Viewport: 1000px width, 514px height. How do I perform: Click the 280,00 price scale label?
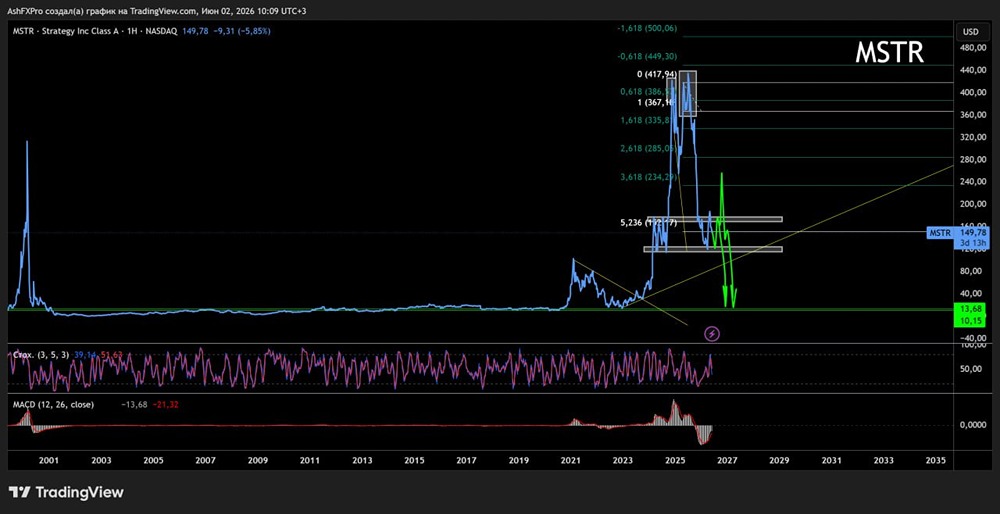tap(971, 159)
